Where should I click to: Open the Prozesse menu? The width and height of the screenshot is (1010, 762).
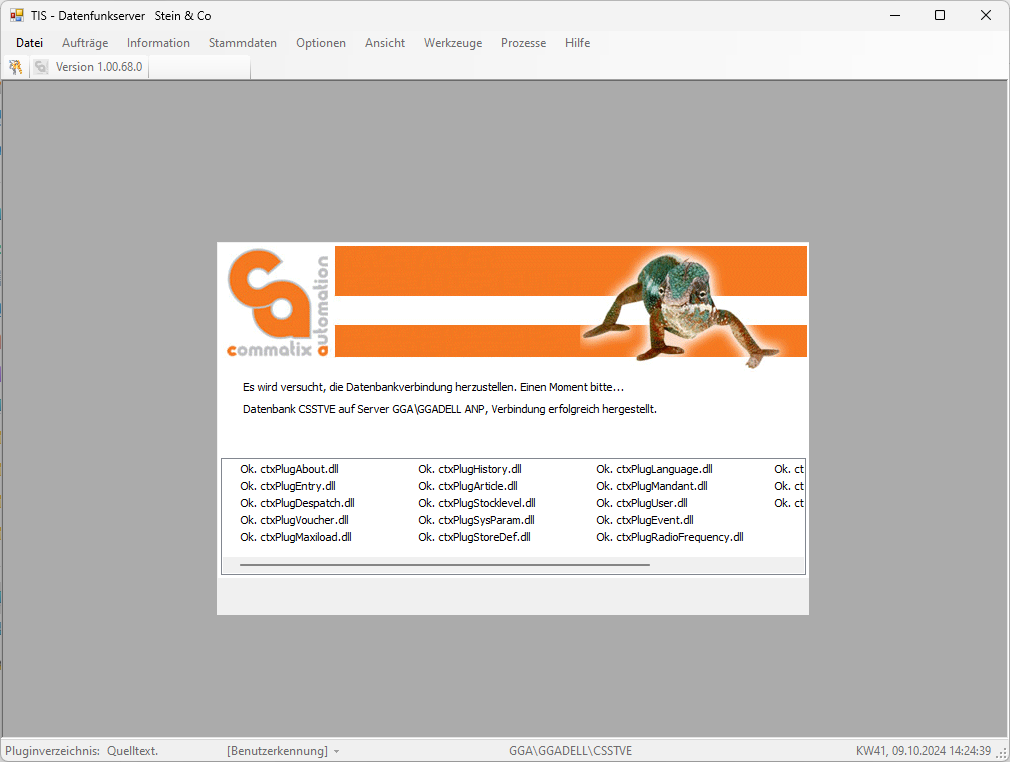(x=524, y=43)
